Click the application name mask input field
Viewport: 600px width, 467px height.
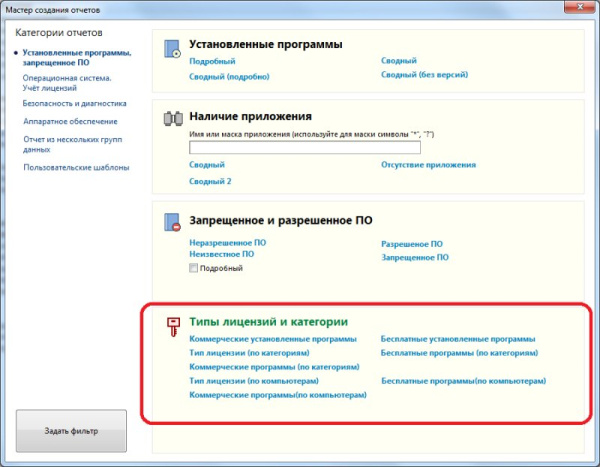click(304, 148)
